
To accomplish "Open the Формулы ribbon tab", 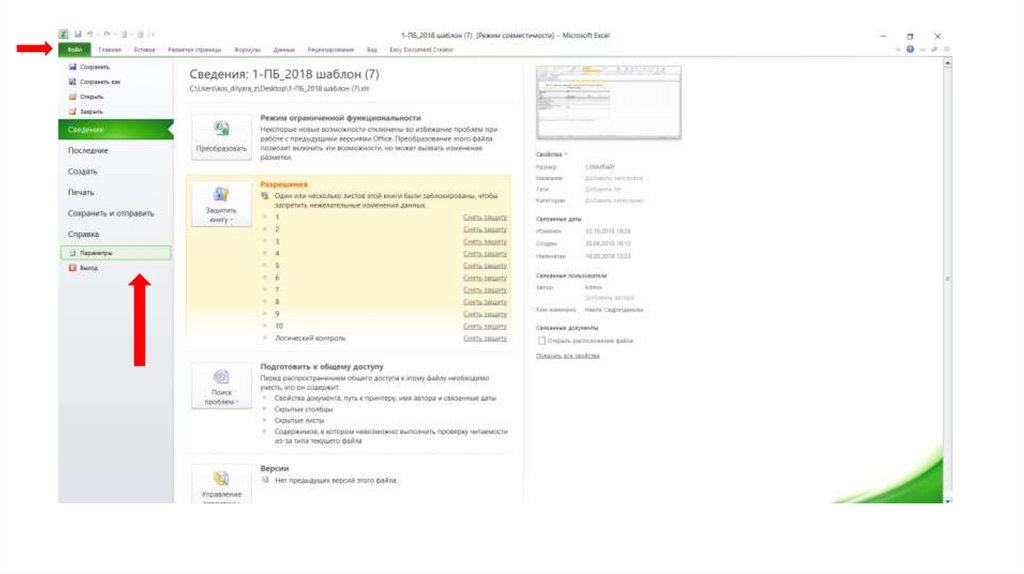I will tap(248, 50).
